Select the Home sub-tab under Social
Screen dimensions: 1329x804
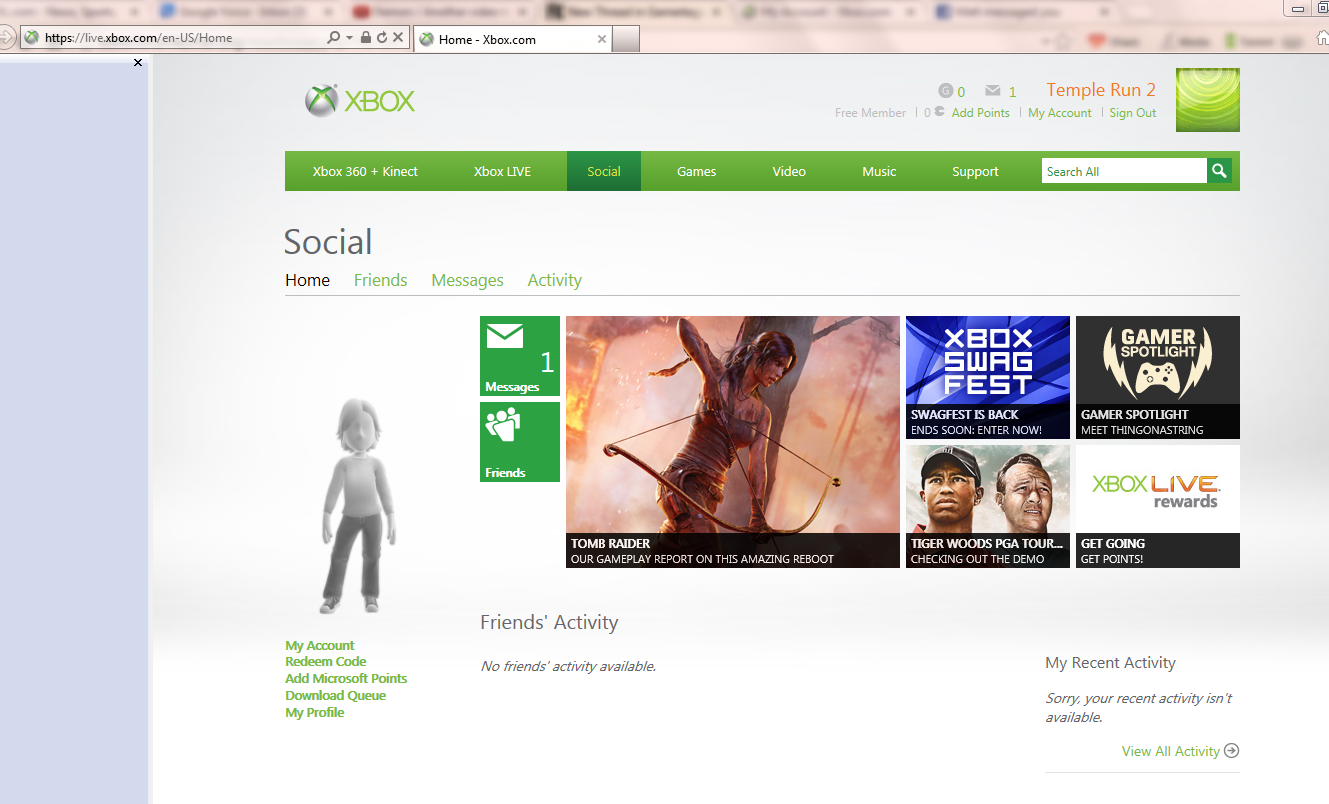[307, 280]
